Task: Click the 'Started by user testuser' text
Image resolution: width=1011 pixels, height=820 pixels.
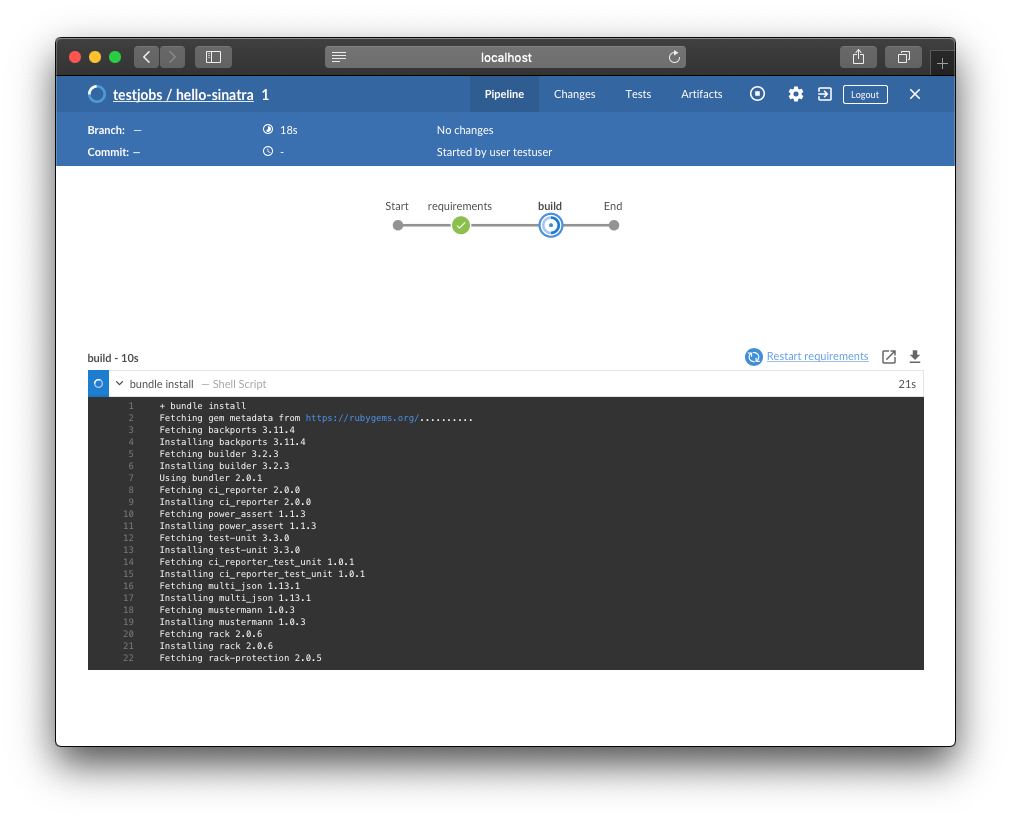Action: click(x=494, y=152)
